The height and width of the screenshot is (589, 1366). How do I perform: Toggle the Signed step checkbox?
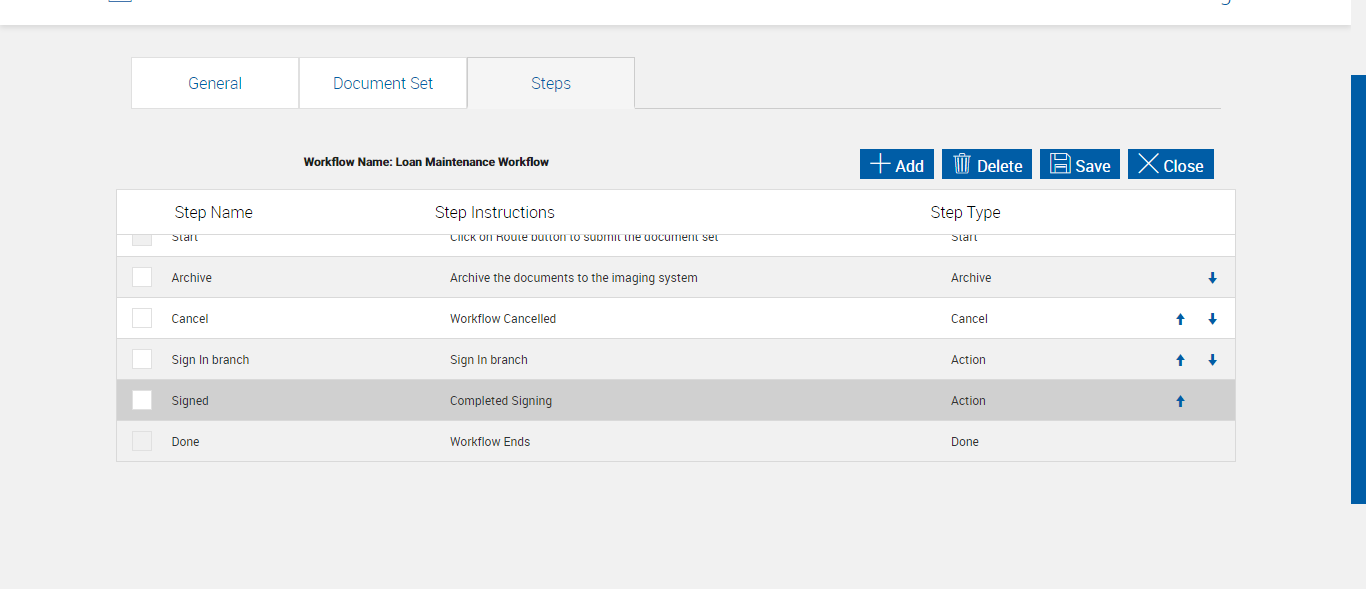142,400
